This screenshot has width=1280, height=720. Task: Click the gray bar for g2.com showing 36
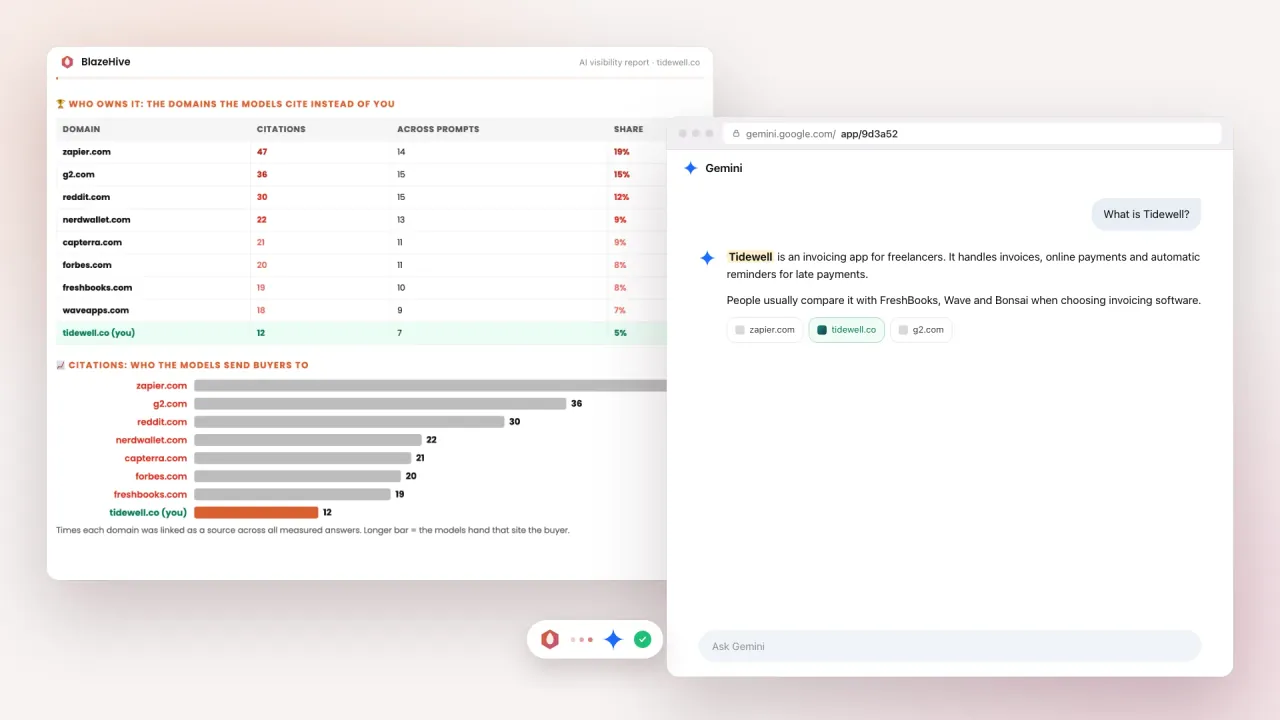(380, 404)
